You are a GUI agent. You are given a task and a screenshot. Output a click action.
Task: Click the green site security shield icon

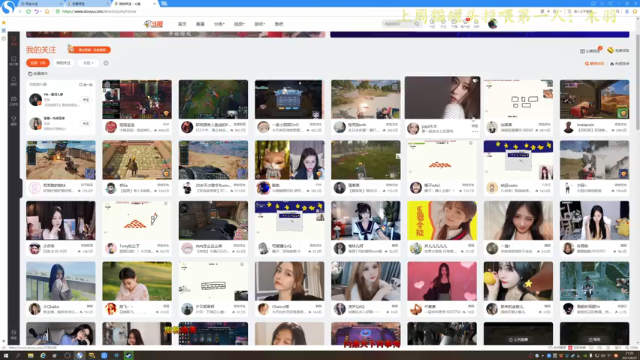coord(58,11)
